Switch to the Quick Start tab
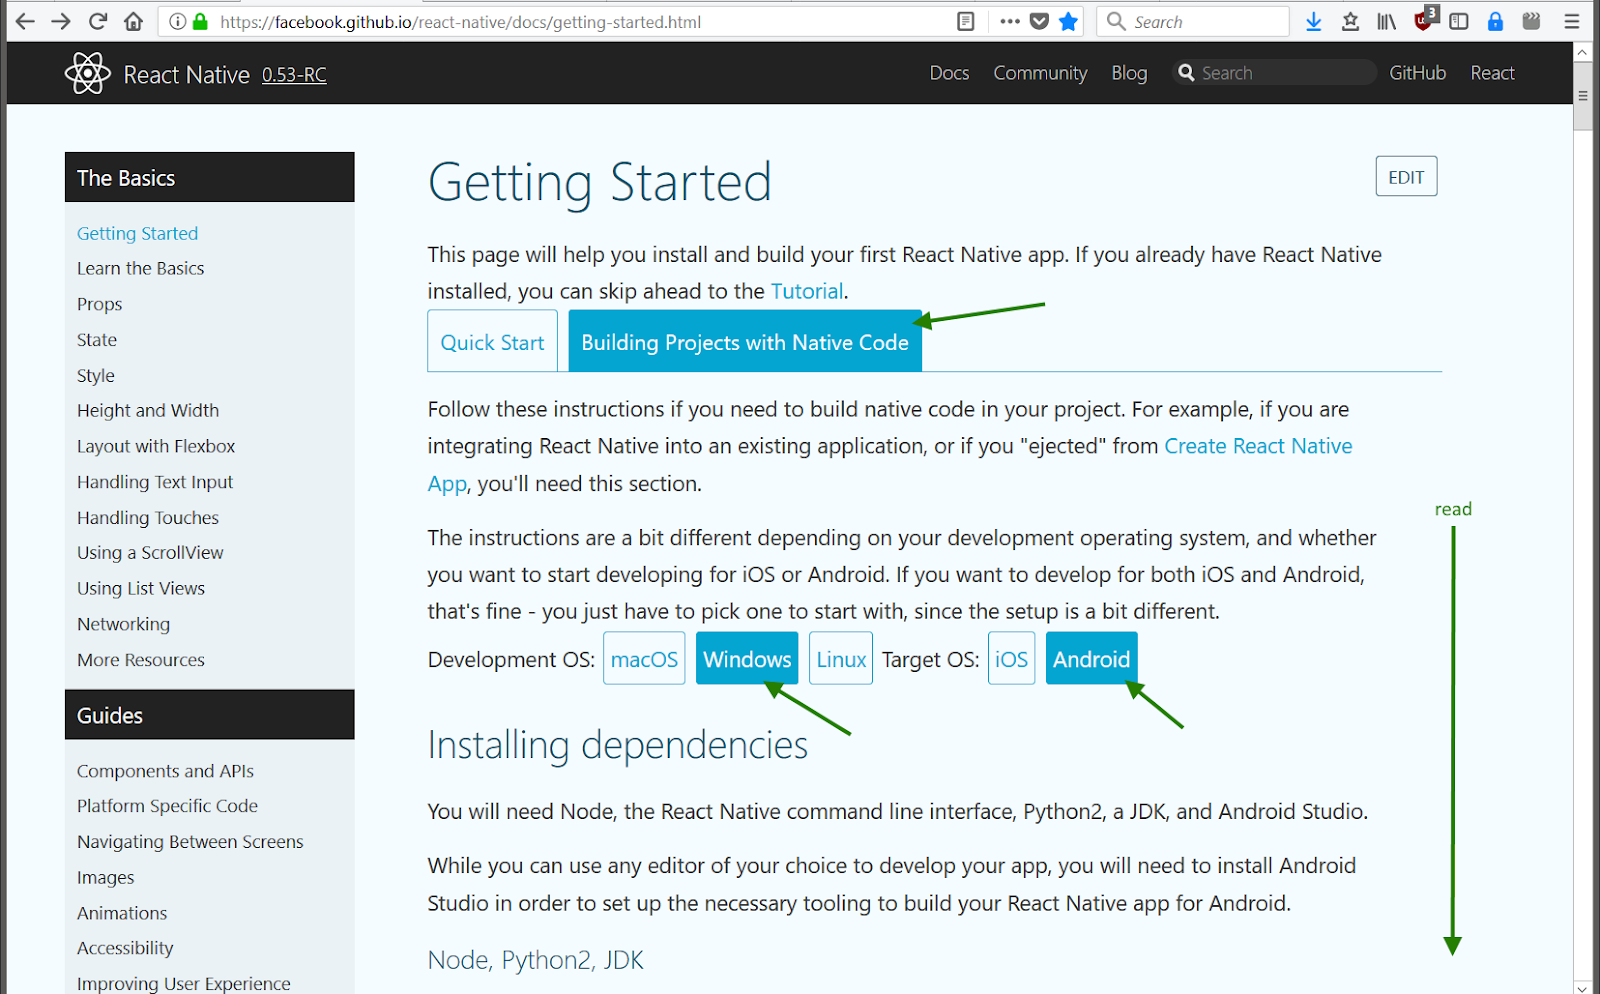The image size is (1600, 994). coord(492,342)
